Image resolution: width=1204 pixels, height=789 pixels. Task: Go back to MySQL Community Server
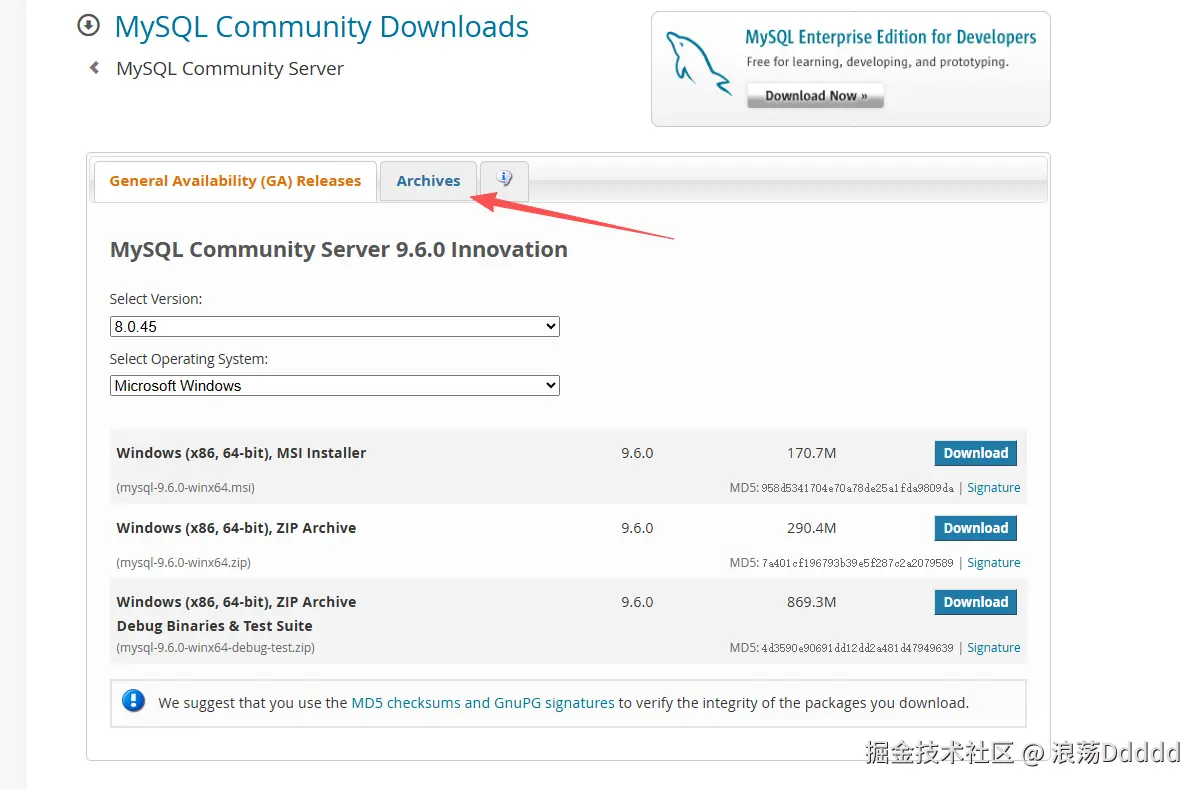(x=230, y=69)
